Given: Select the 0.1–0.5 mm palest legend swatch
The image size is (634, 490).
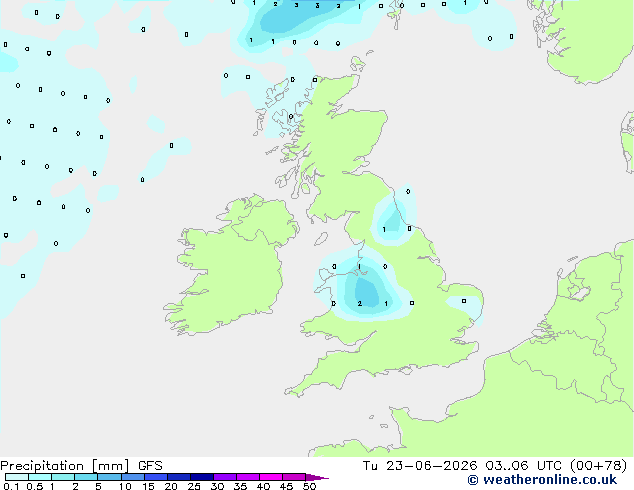Looking at the screenshot, I should pos(17,477).
